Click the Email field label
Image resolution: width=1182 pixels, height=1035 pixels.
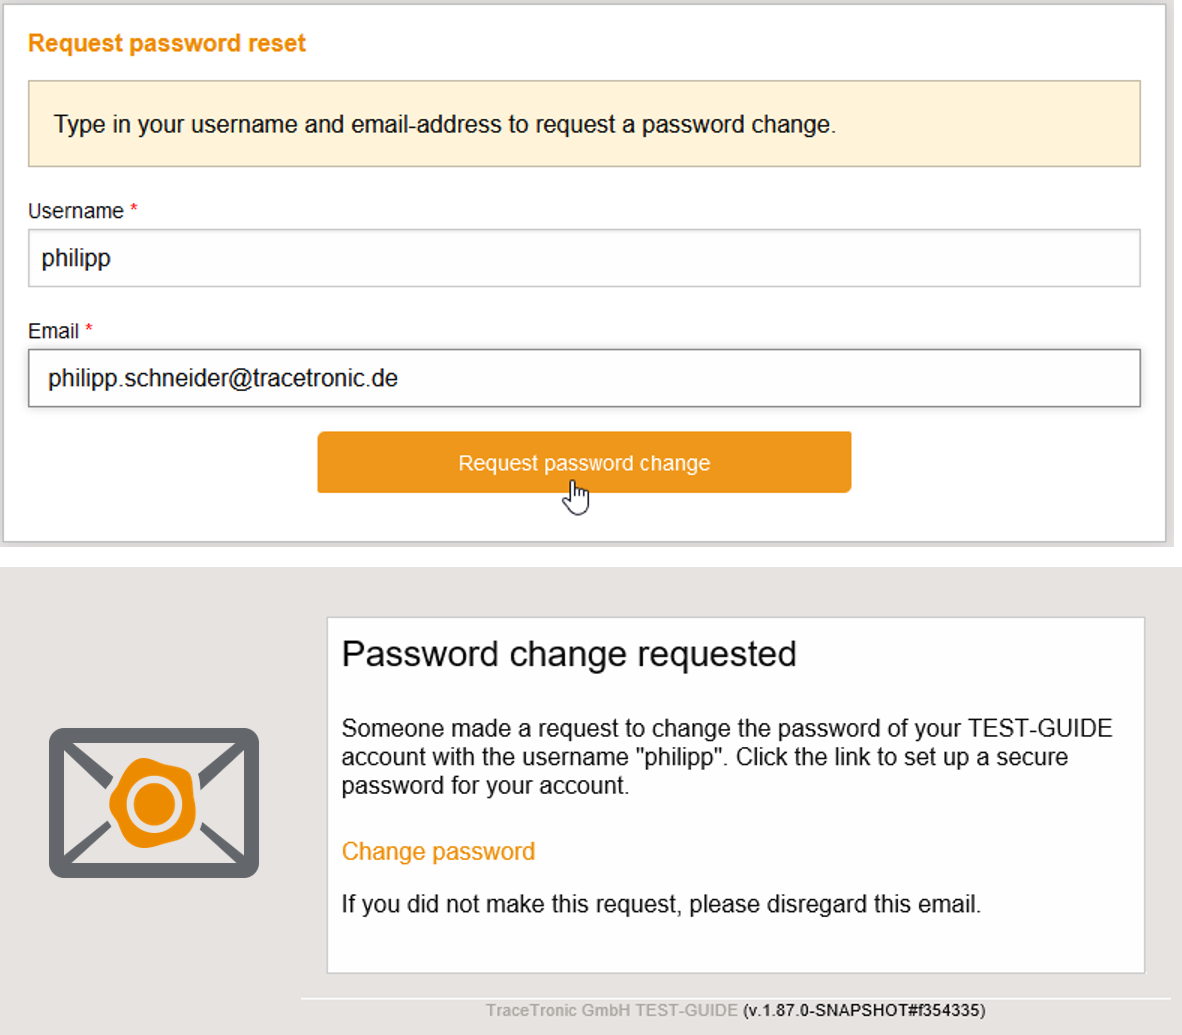click(x=53, y=331)
